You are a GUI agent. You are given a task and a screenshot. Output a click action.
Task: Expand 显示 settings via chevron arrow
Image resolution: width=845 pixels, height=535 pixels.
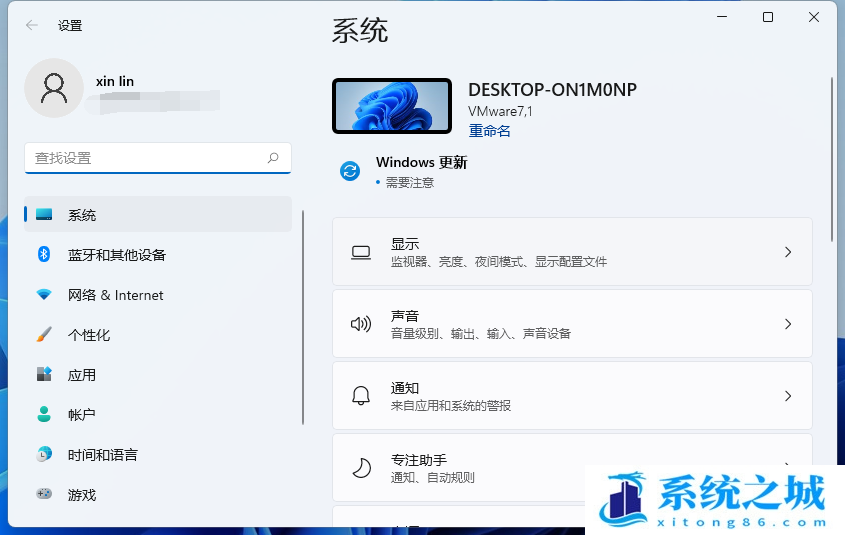788,252
